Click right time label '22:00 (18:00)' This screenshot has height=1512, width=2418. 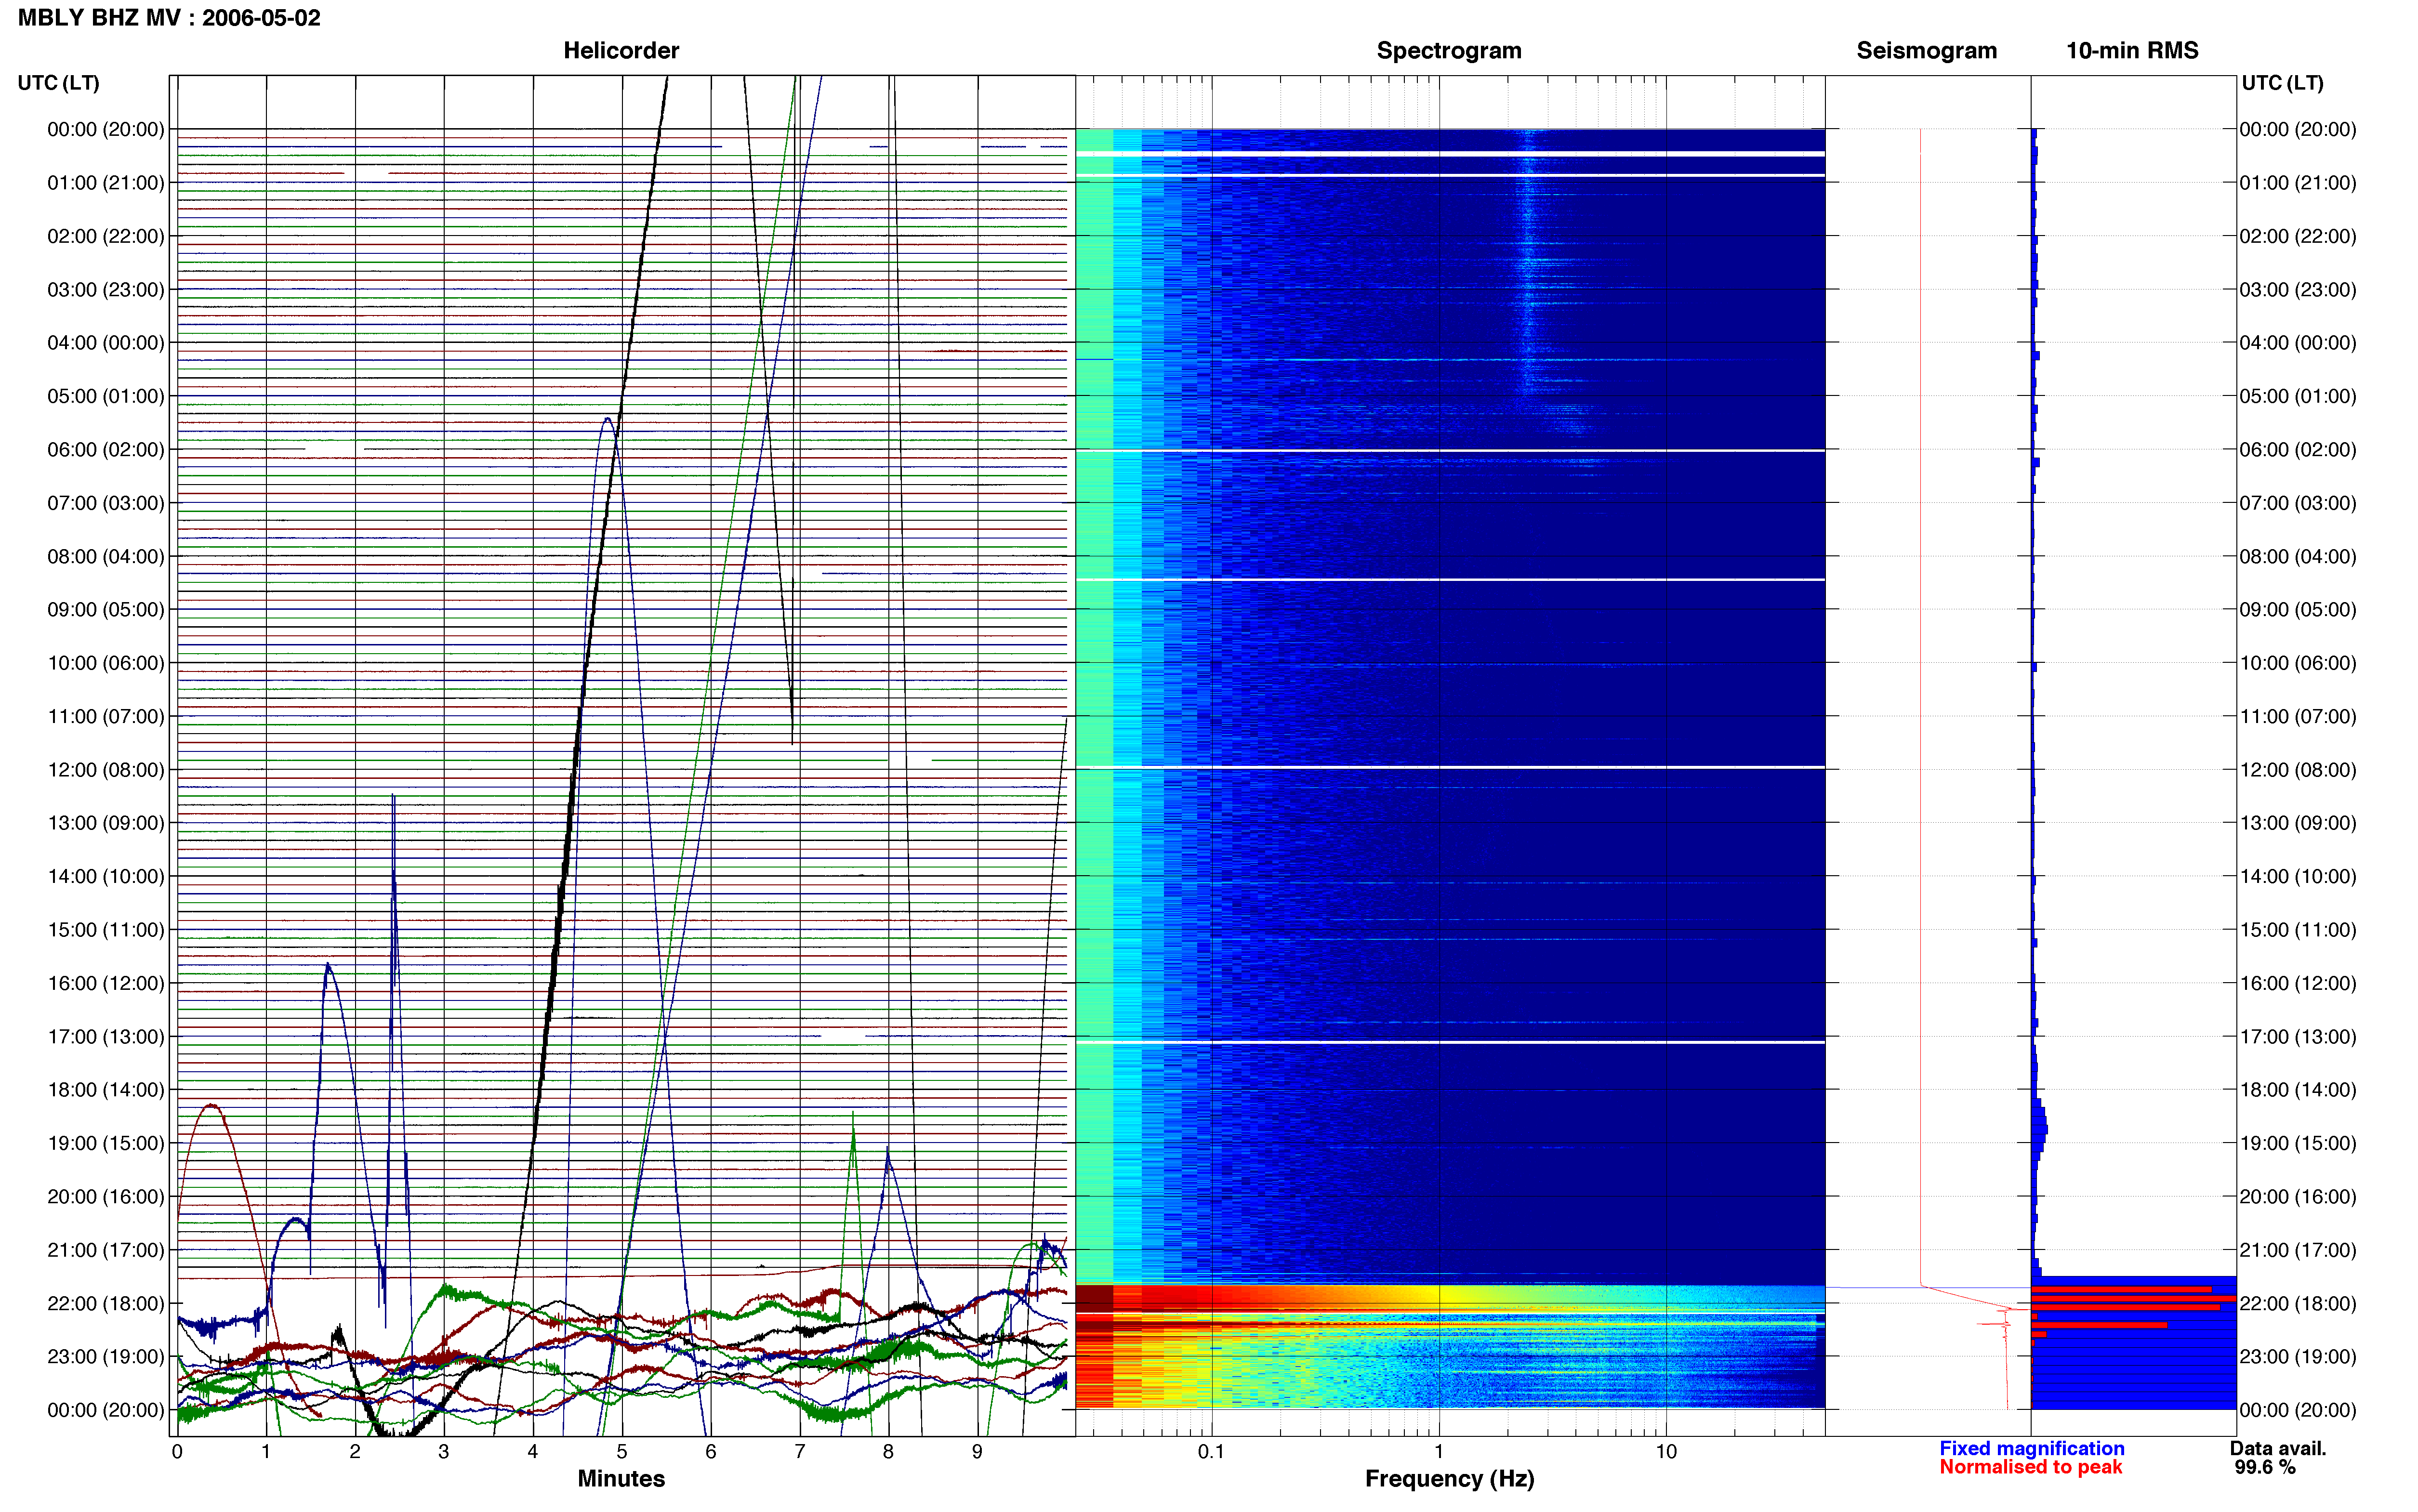point(2298,1303)
